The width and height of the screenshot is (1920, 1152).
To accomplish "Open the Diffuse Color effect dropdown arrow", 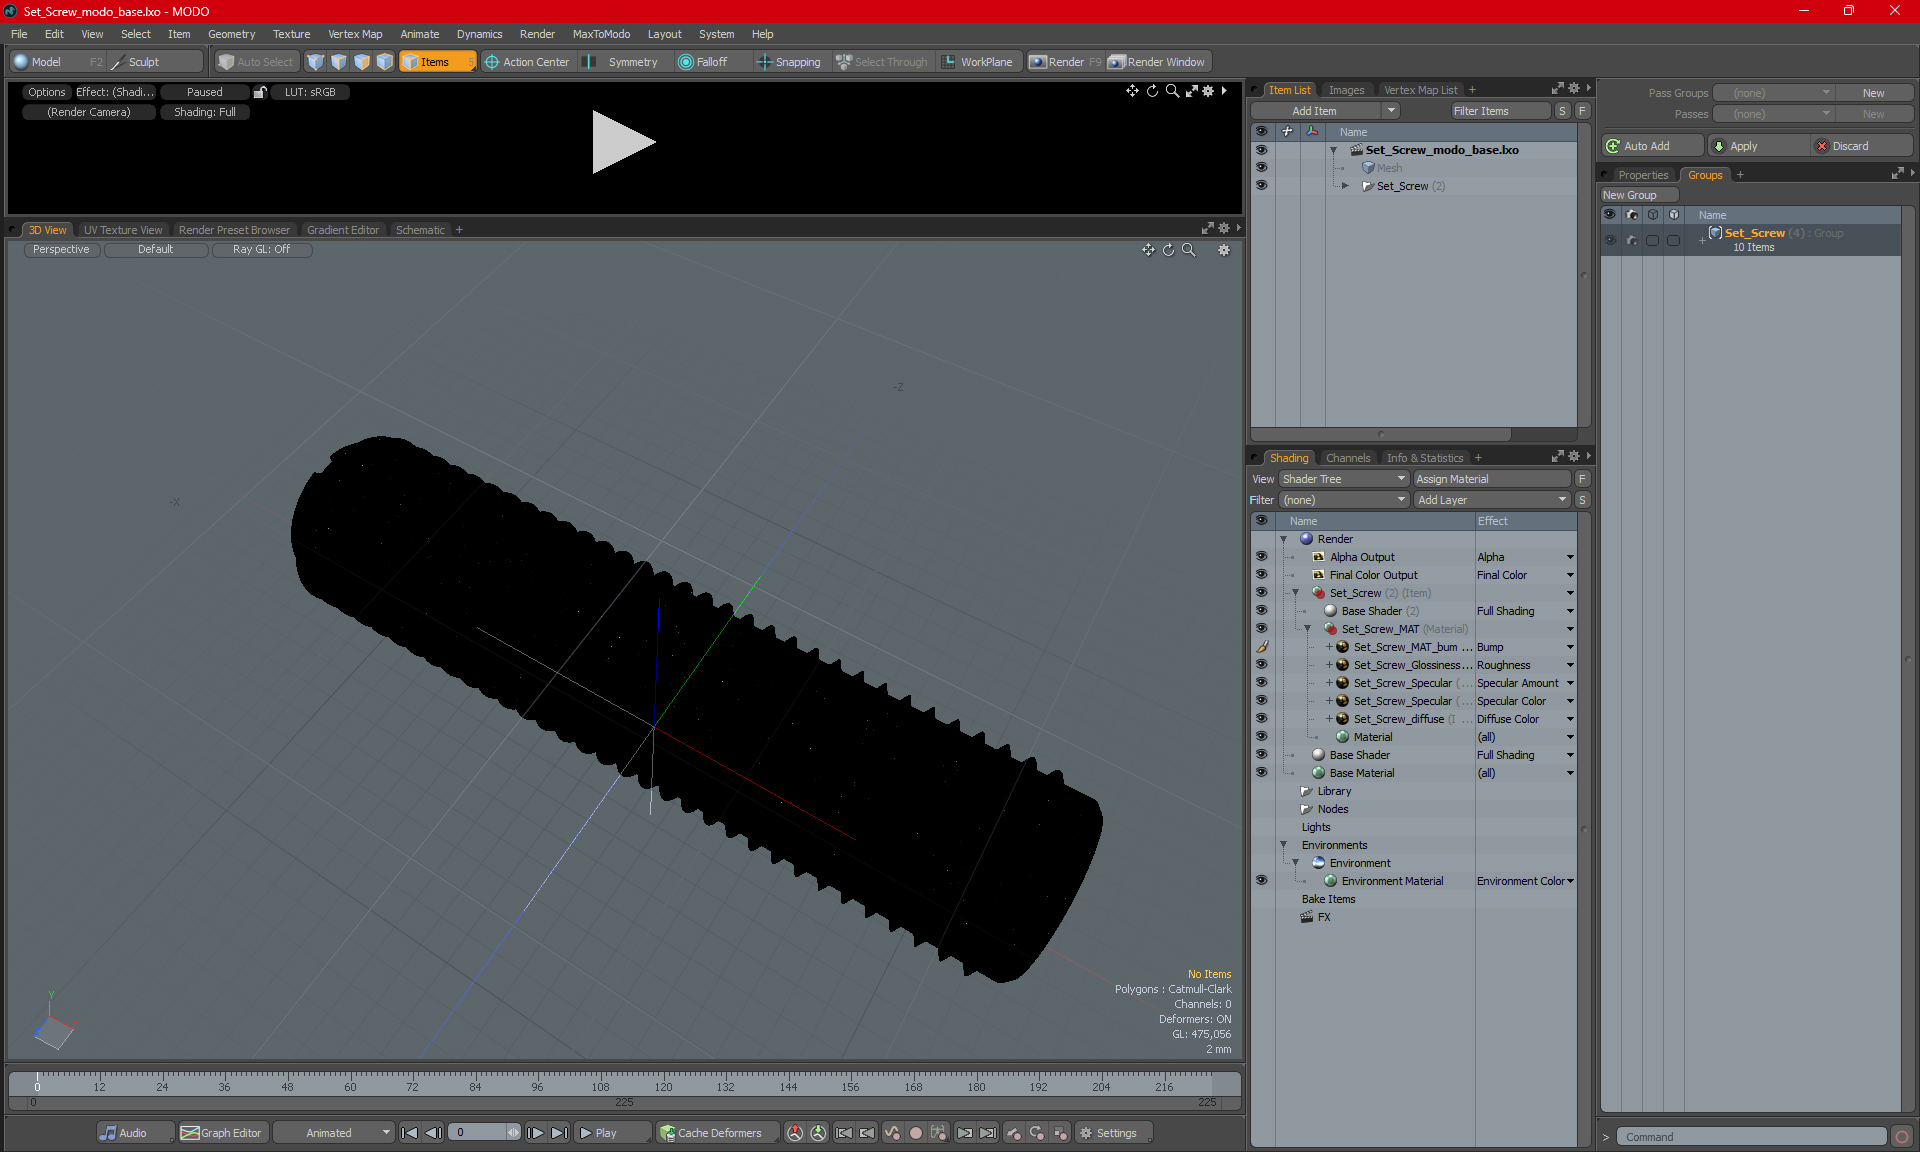I will pyautogui.click(x=1570, y=719).
